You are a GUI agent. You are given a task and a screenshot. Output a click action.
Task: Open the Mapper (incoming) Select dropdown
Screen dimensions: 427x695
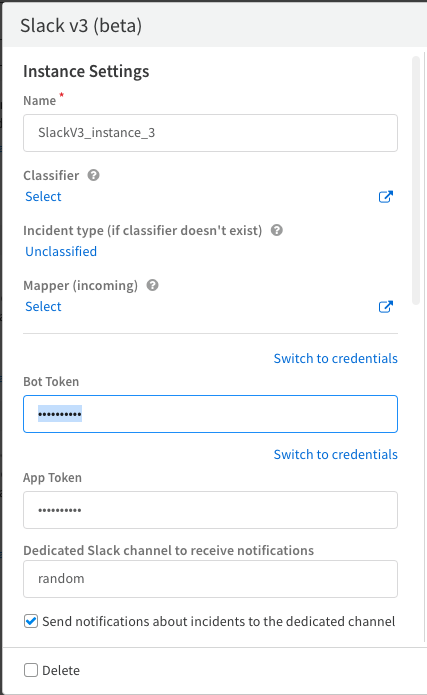[x=43, y=306]
